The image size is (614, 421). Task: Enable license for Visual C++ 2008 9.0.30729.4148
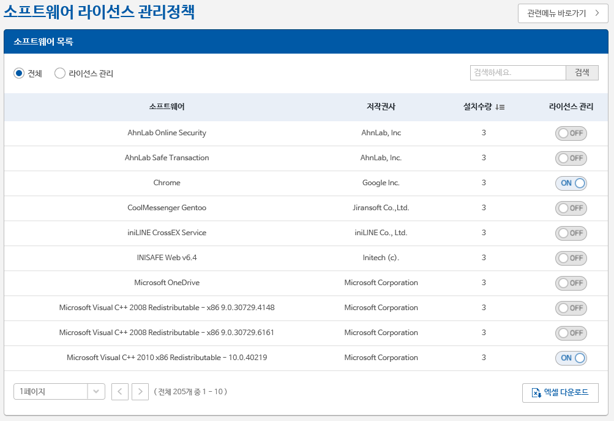[571, 308]
